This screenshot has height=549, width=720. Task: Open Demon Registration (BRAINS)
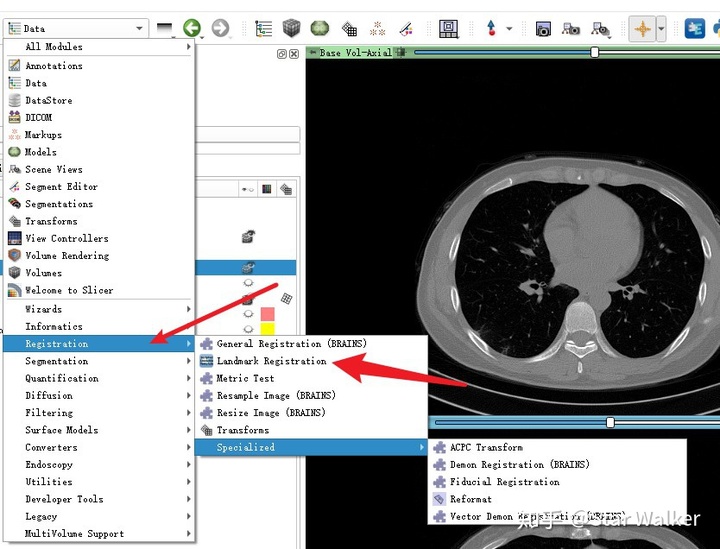(557, 465)
